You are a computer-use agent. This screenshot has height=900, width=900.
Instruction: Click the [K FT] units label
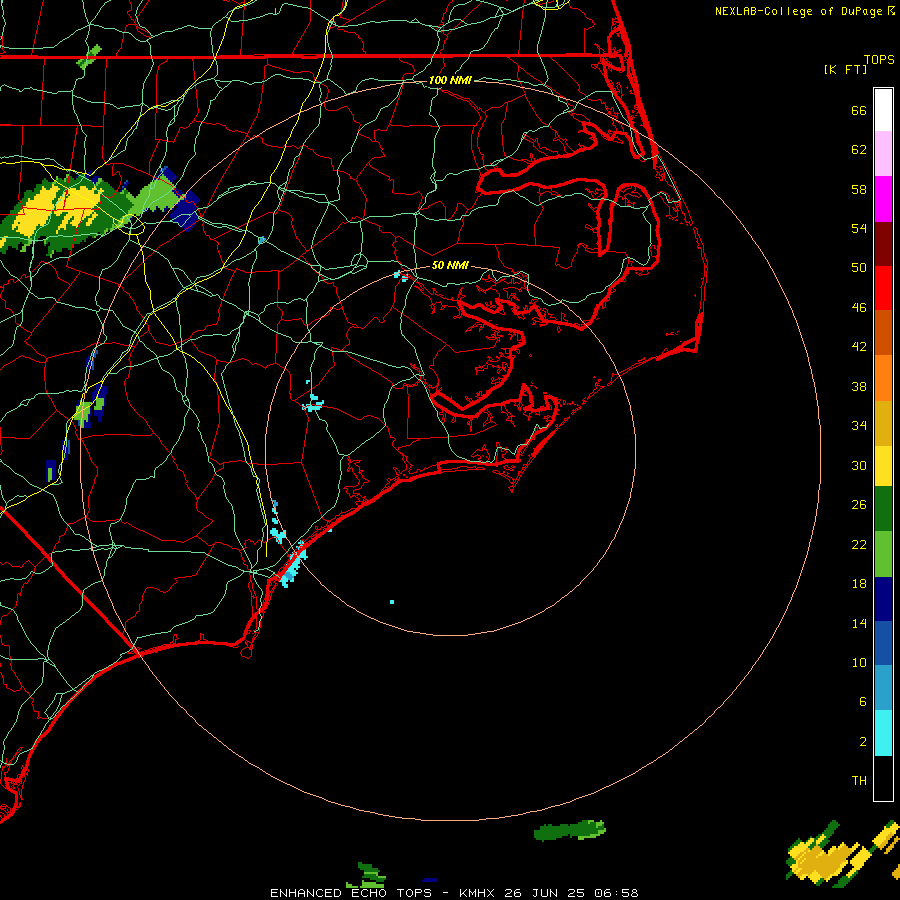click(x=845, y=69)
